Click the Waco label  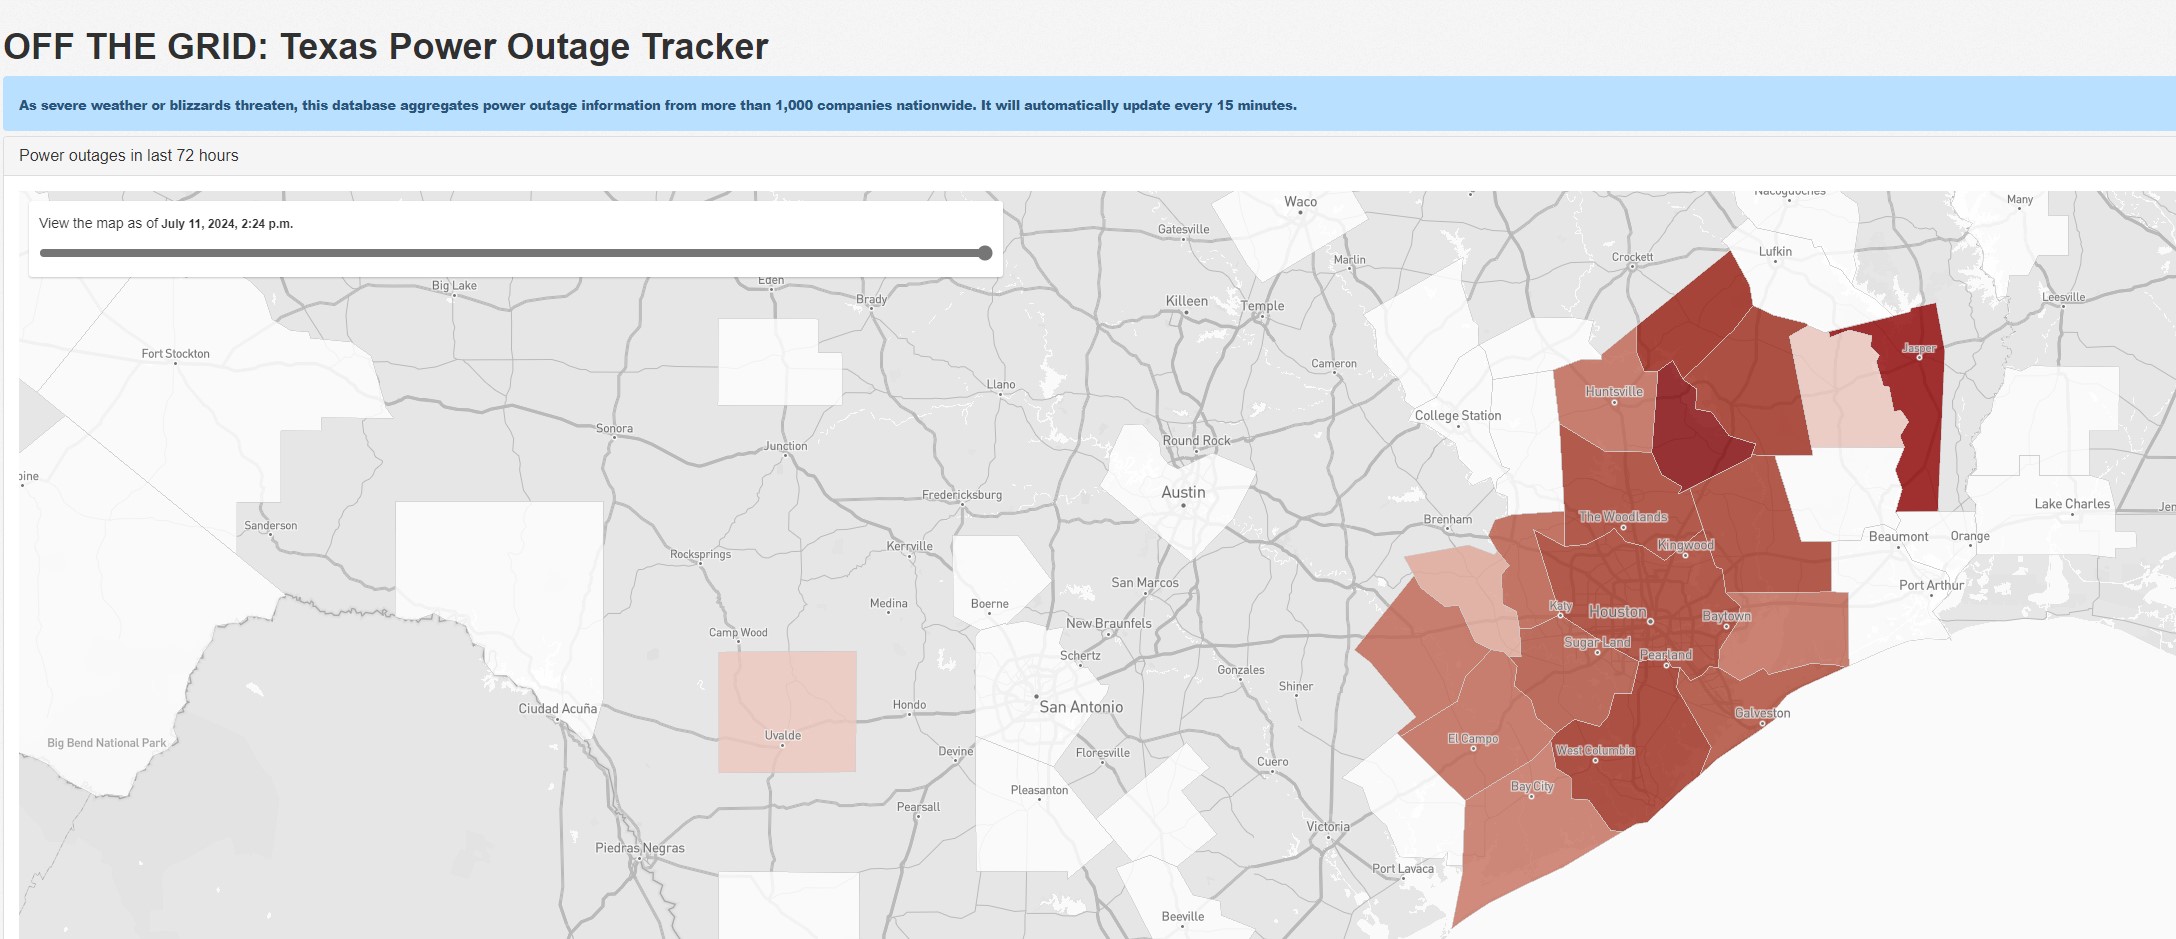[1300, 202]
